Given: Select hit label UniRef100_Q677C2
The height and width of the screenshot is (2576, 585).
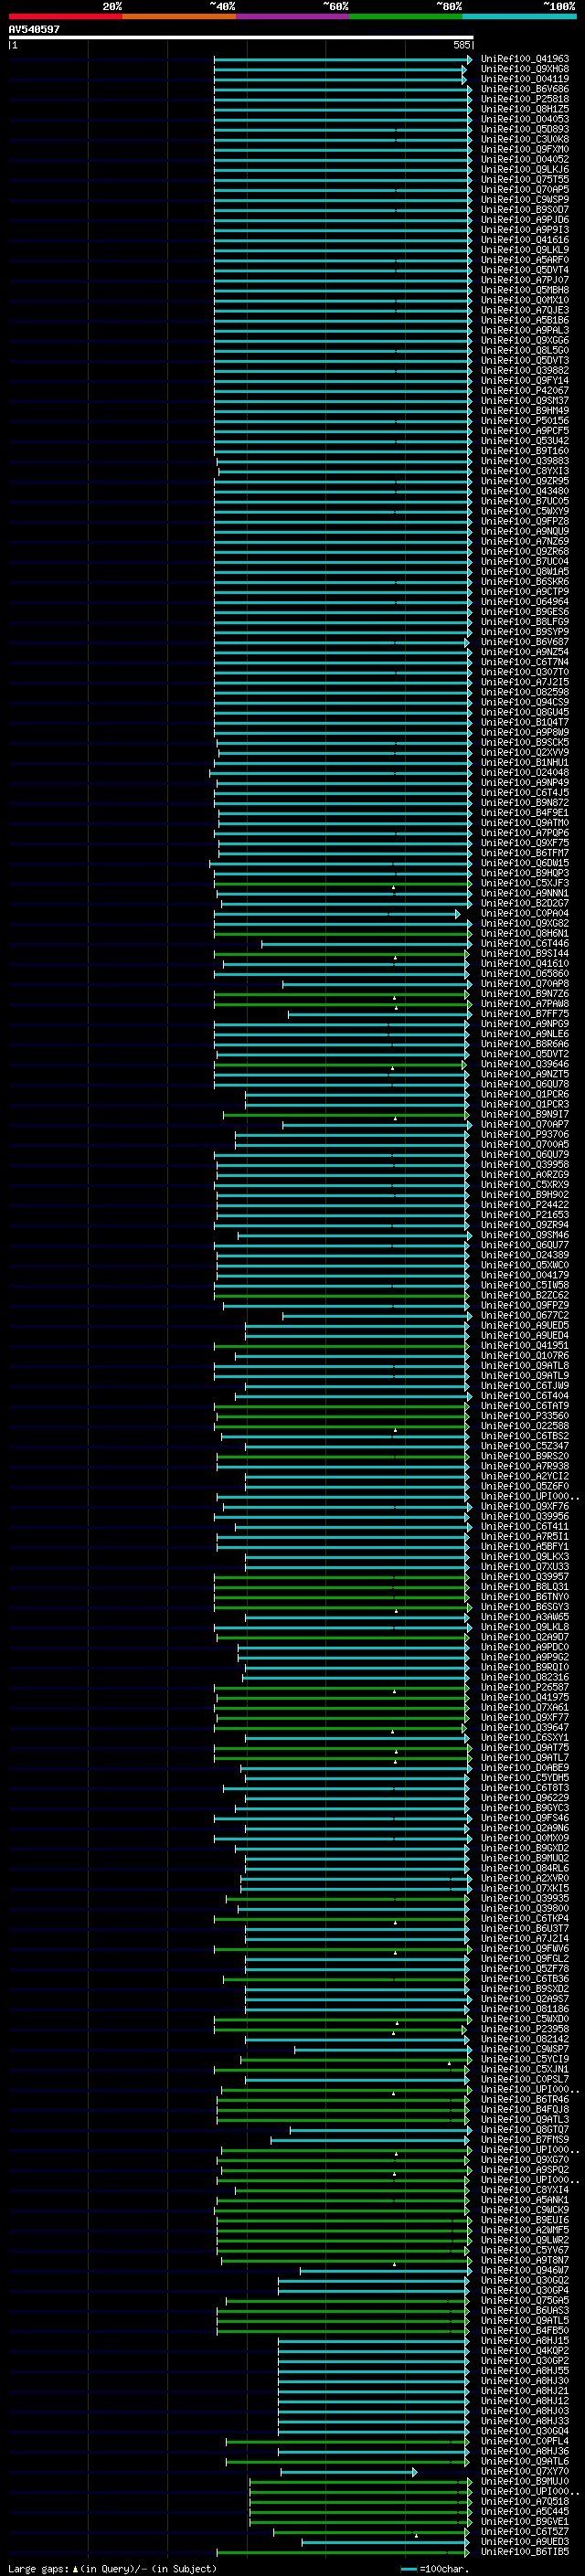Looking at the screenshot, I should point(525,1316).
